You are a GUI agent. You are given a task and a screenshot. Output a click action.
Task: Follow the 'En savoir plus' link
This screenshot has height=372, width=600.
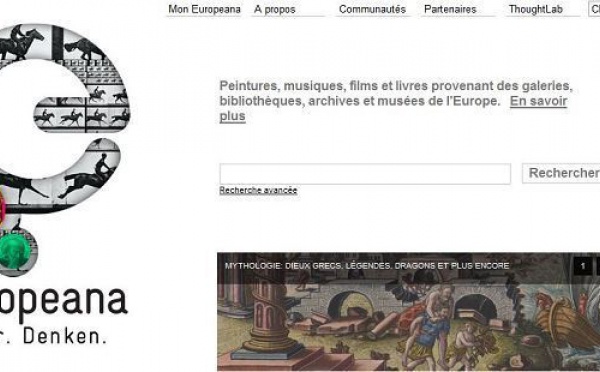coord(538,101)
